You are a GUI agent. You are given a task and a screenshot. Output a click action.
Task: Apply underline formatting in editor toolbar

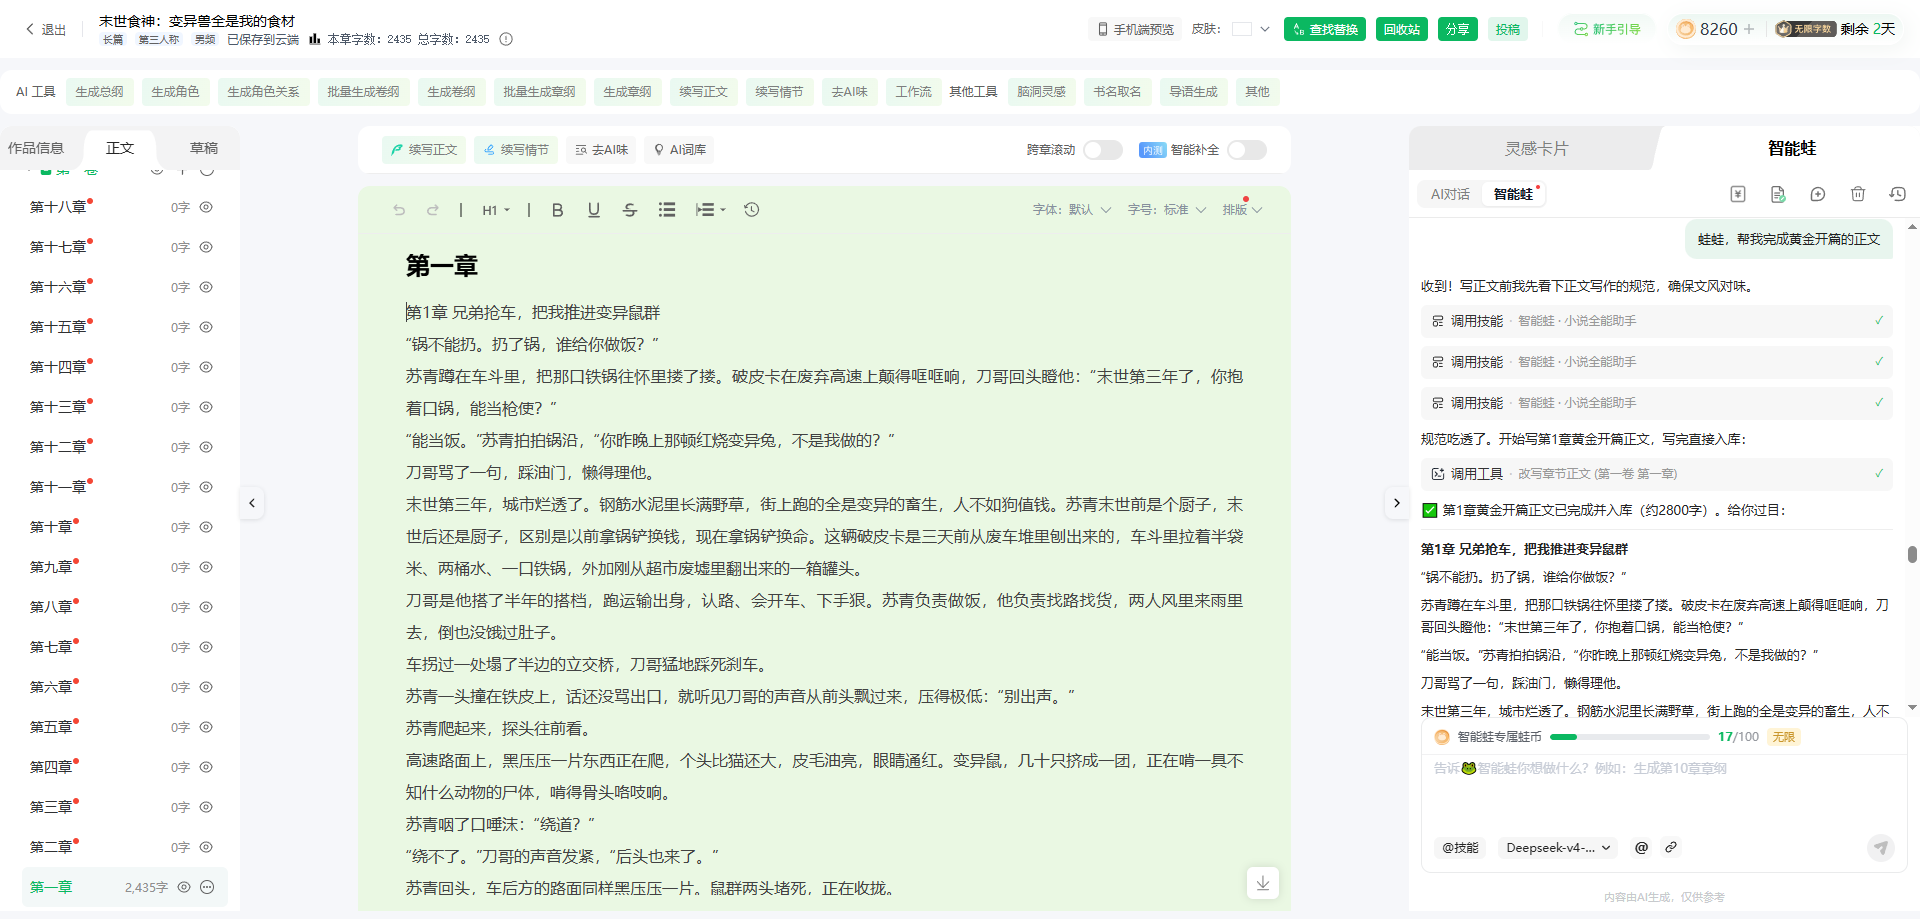tap(594, 210)
